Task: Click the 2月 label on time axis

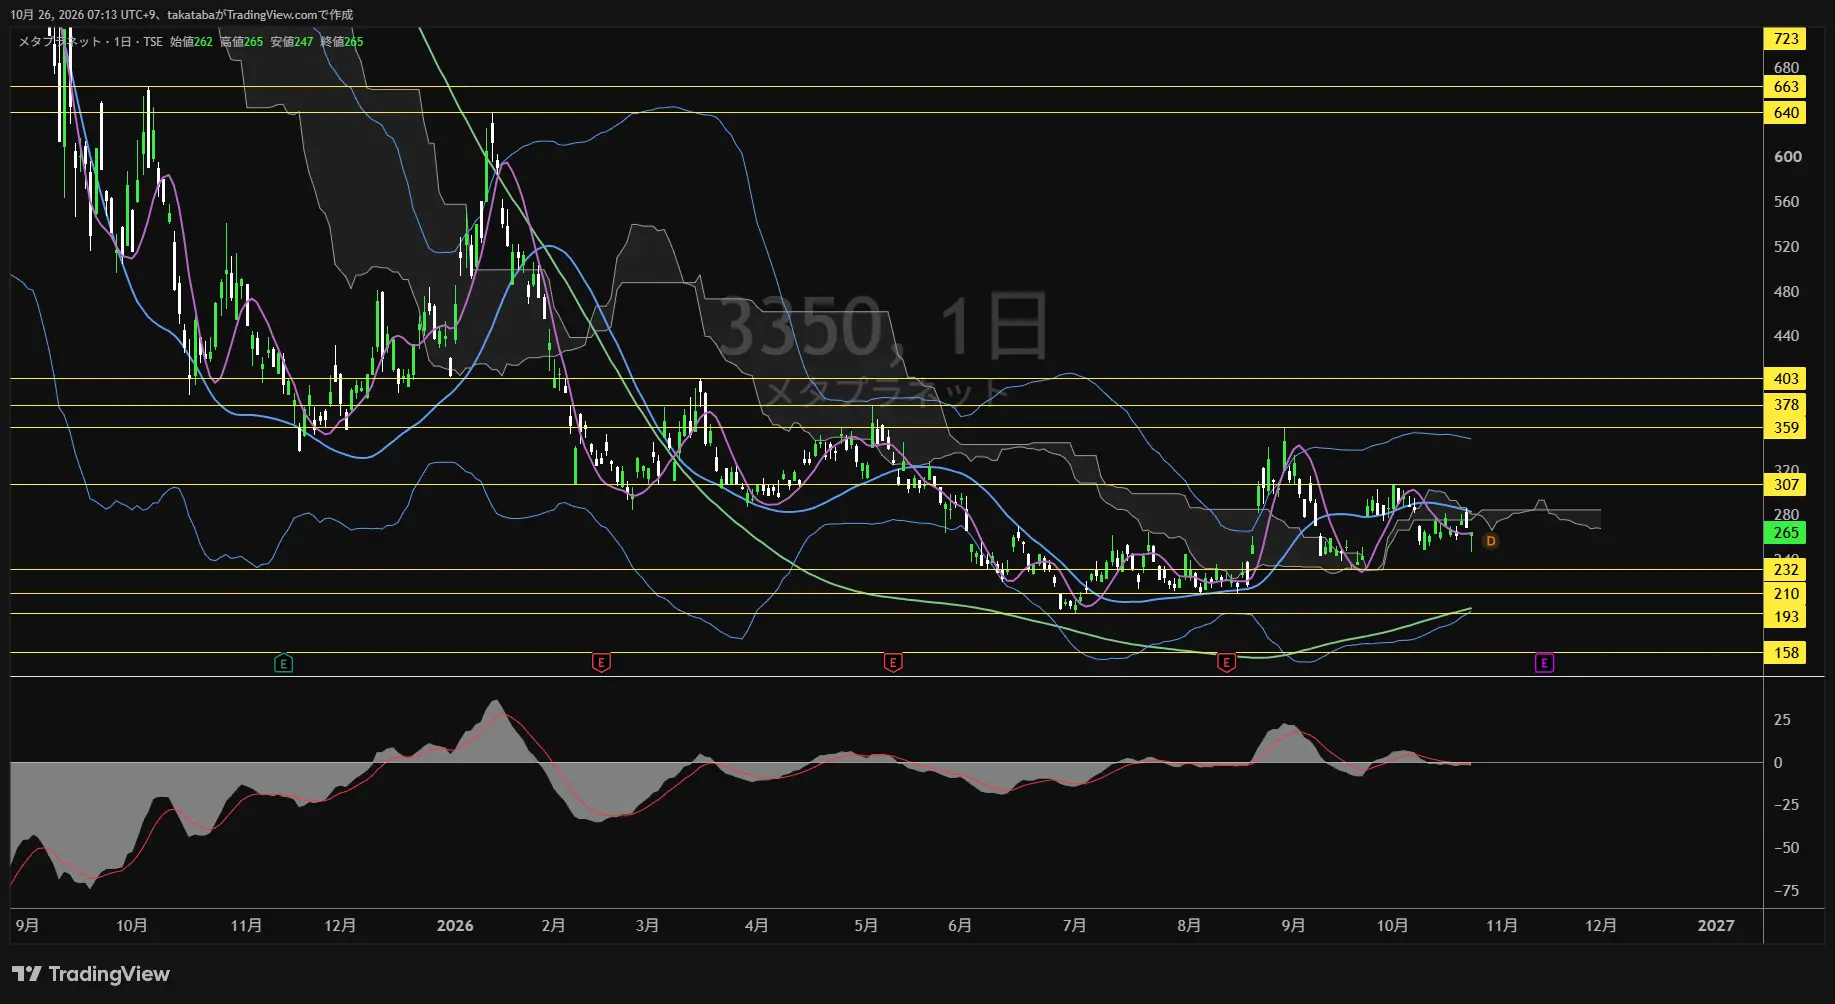Action: point(553,926)
